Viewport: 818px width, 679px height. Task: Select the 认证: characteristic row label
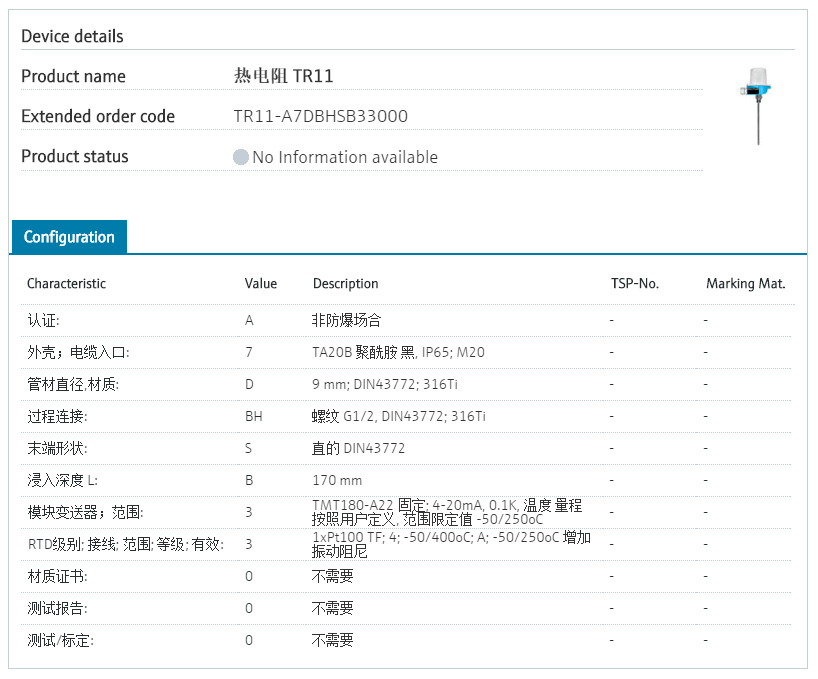point(43,320)
